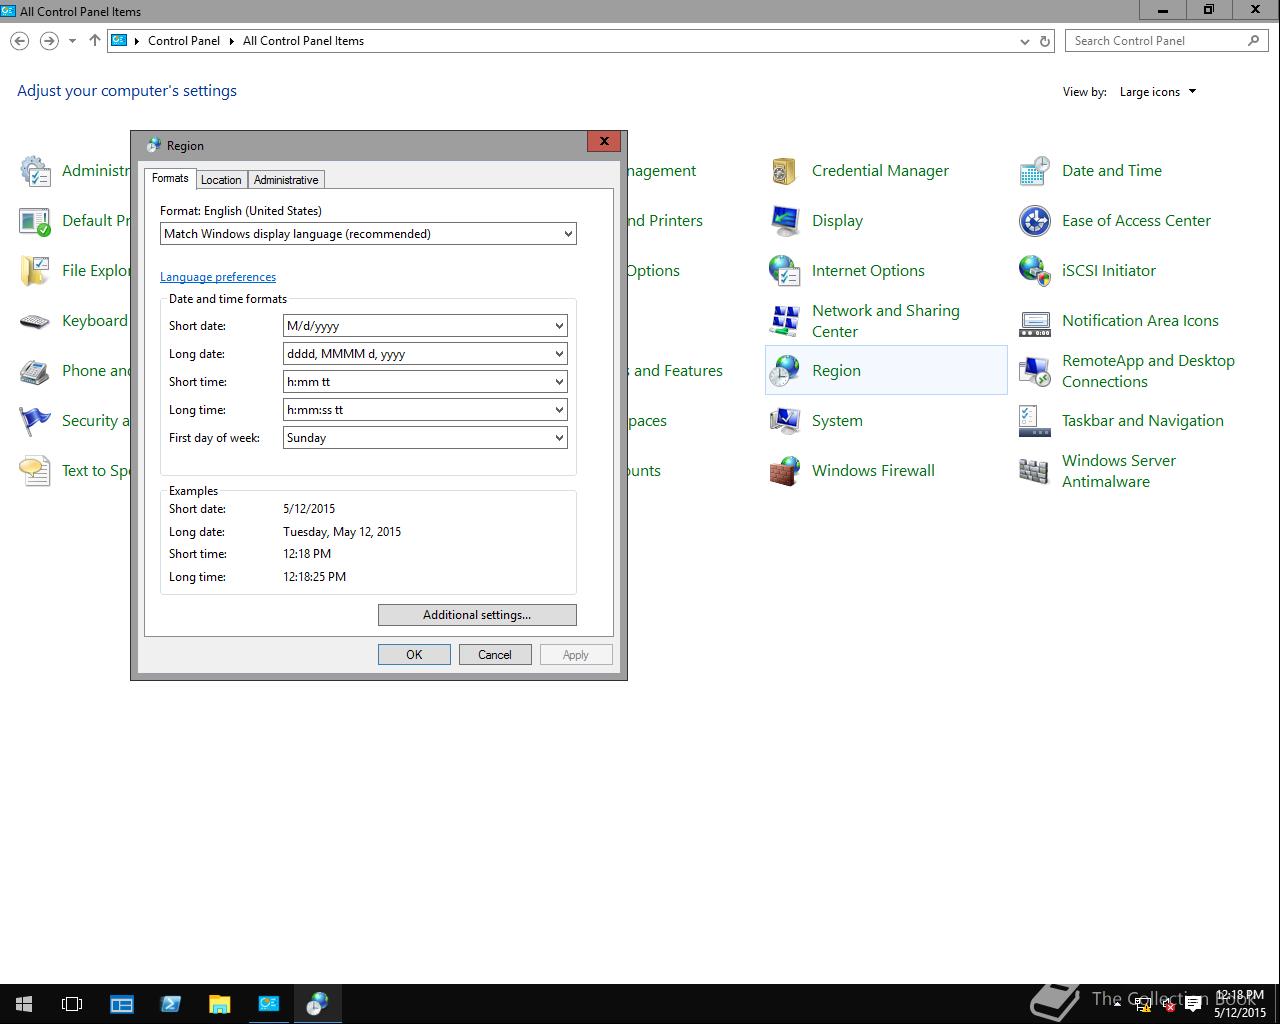Click the Cancel button in Region dialog
The height and width of the screenshot is (1024, 1280).
point(495,655)
